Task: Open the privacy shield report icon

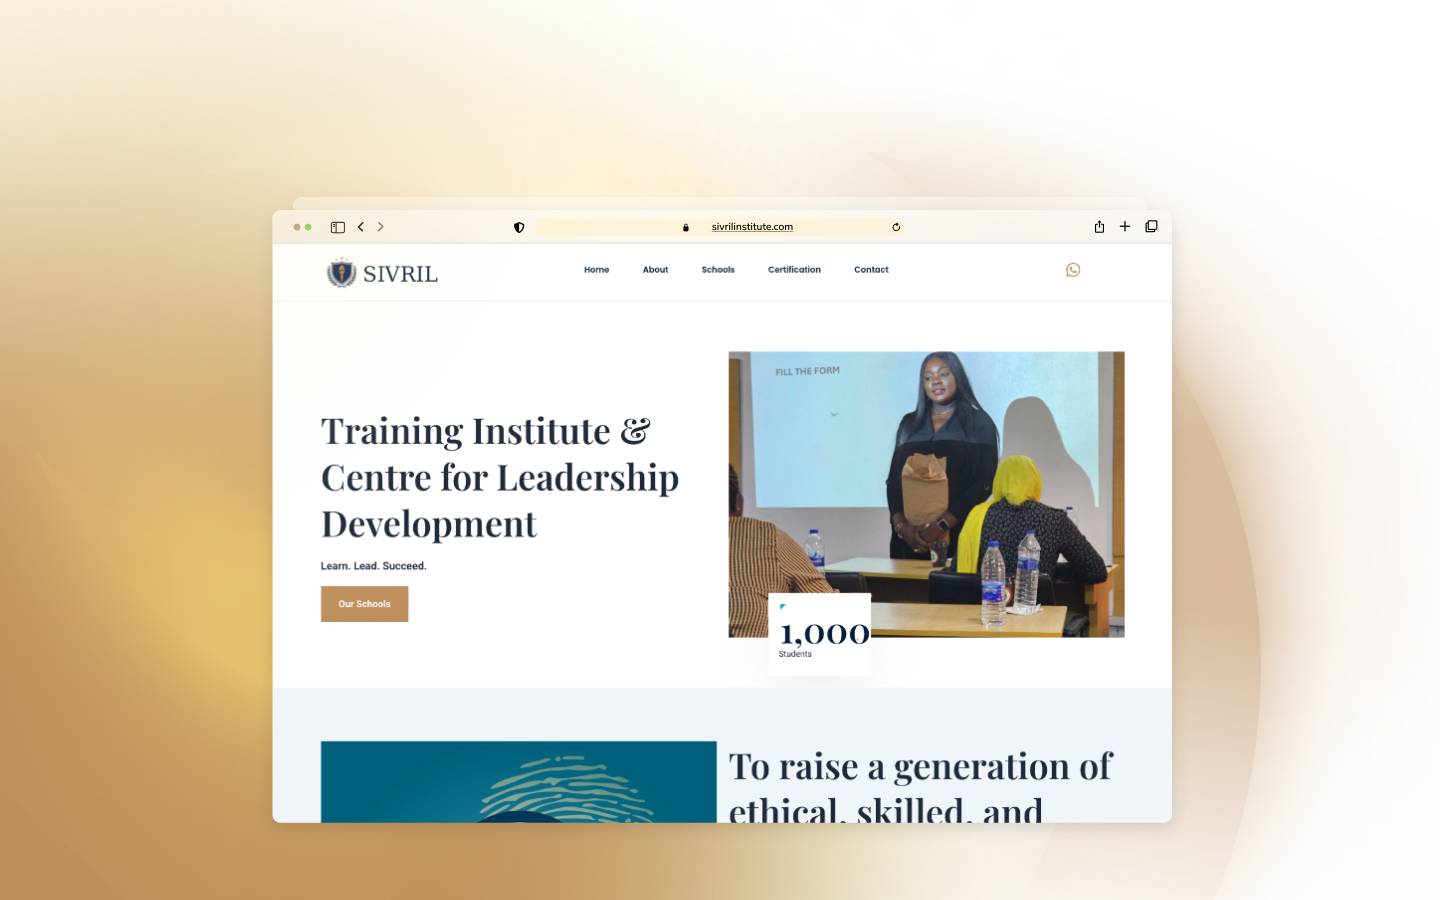Action: click(519, 227)
